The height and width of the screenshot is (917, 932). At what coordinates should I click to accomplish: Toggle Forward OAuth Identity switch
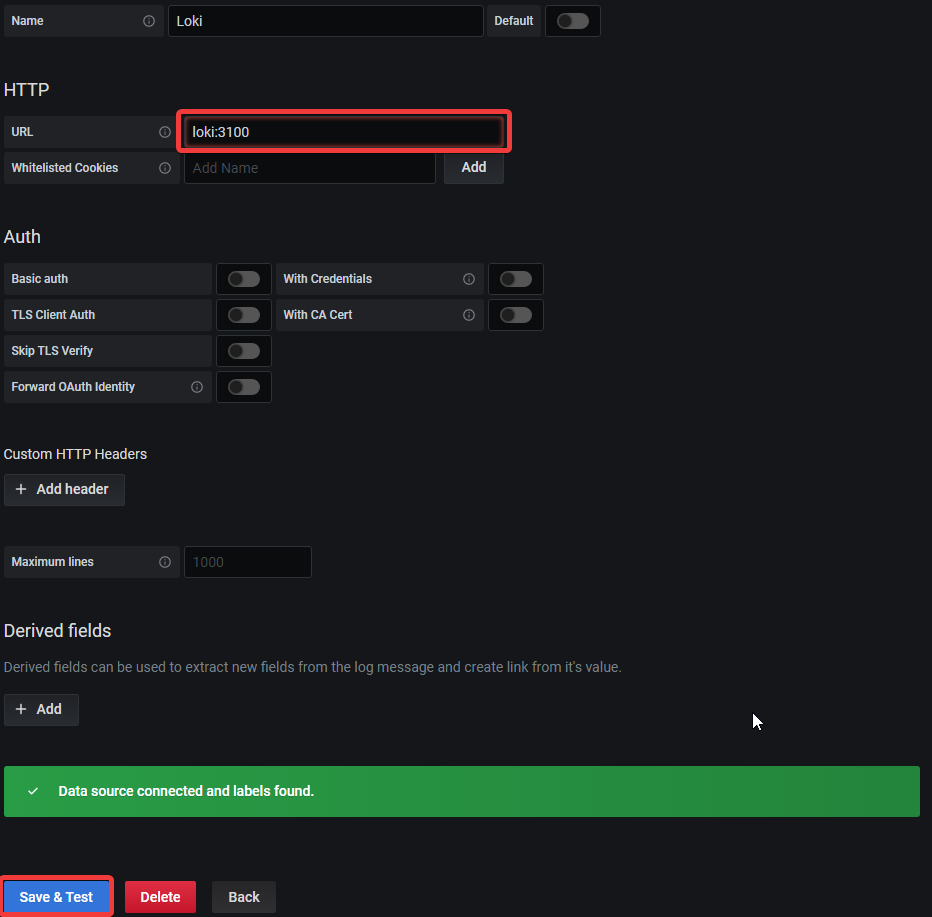click(243, 387)
